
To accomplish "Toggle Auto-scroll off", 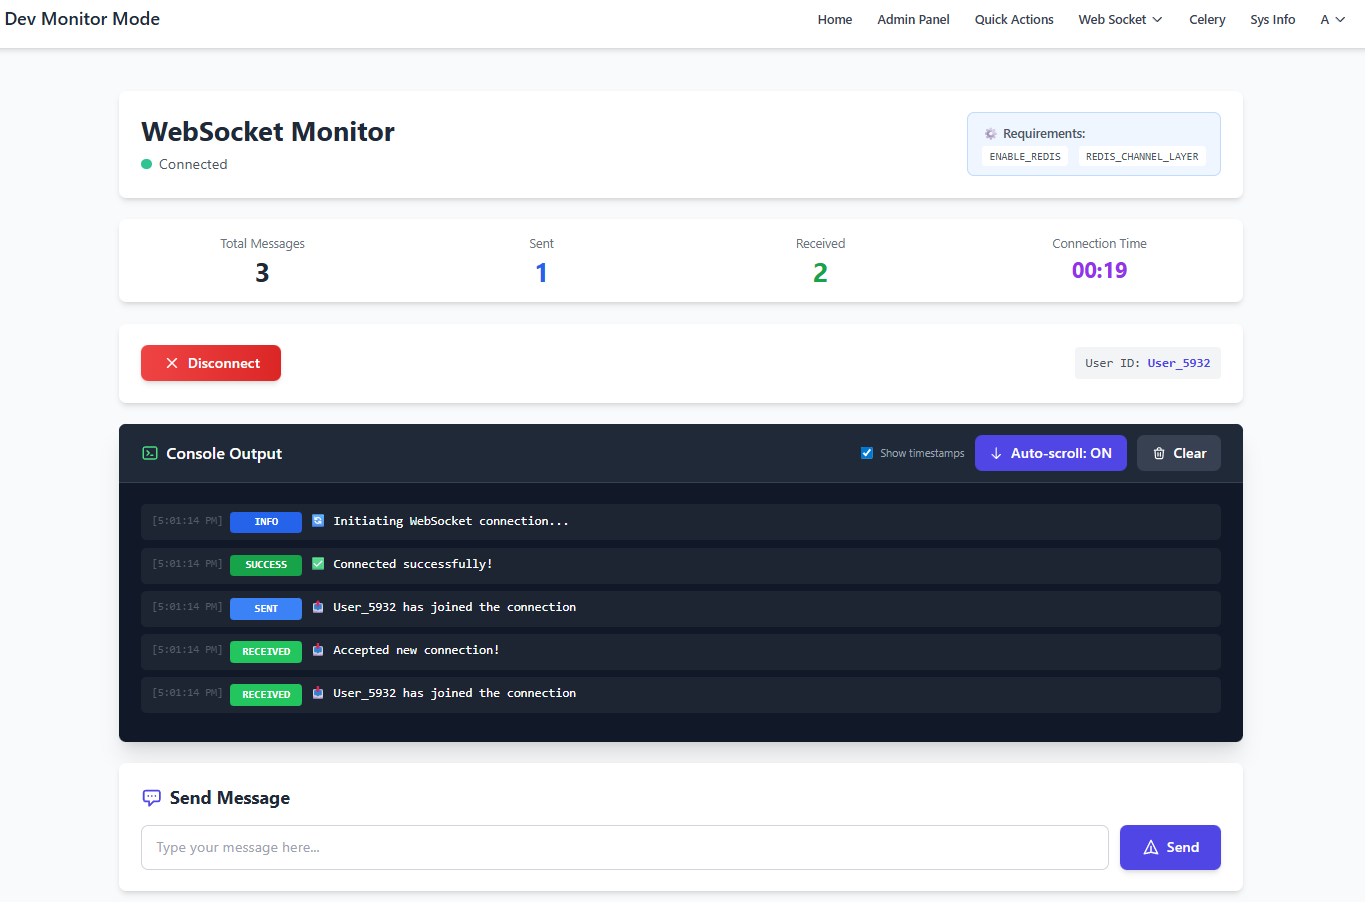I will (x=1050, y=453).
